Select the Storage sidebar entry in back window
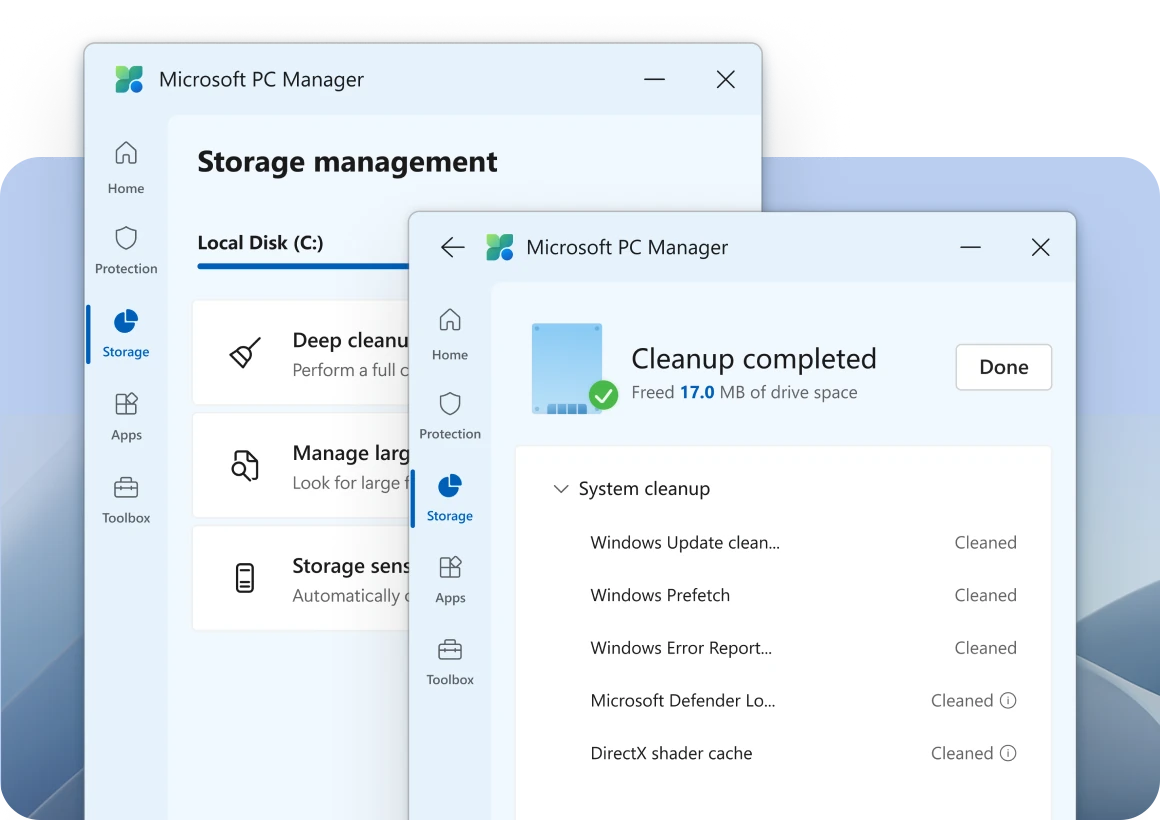 point(125,334)
